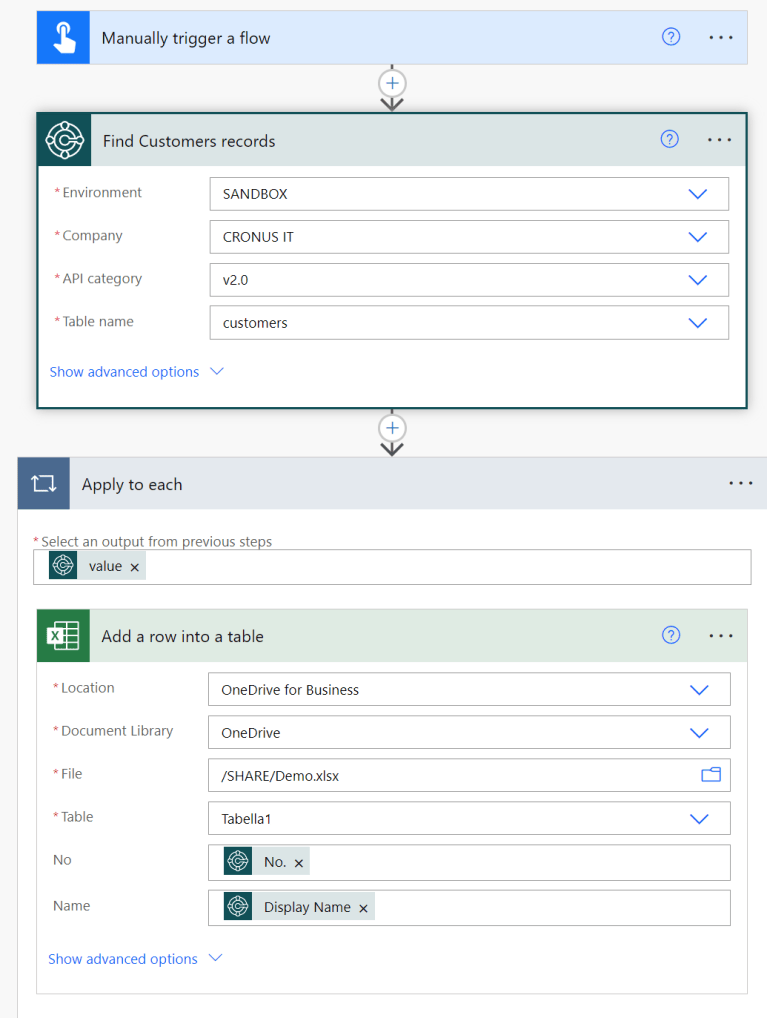Open the ellipsis menu of Manually trigger a flow

click(x=721, y=38)
